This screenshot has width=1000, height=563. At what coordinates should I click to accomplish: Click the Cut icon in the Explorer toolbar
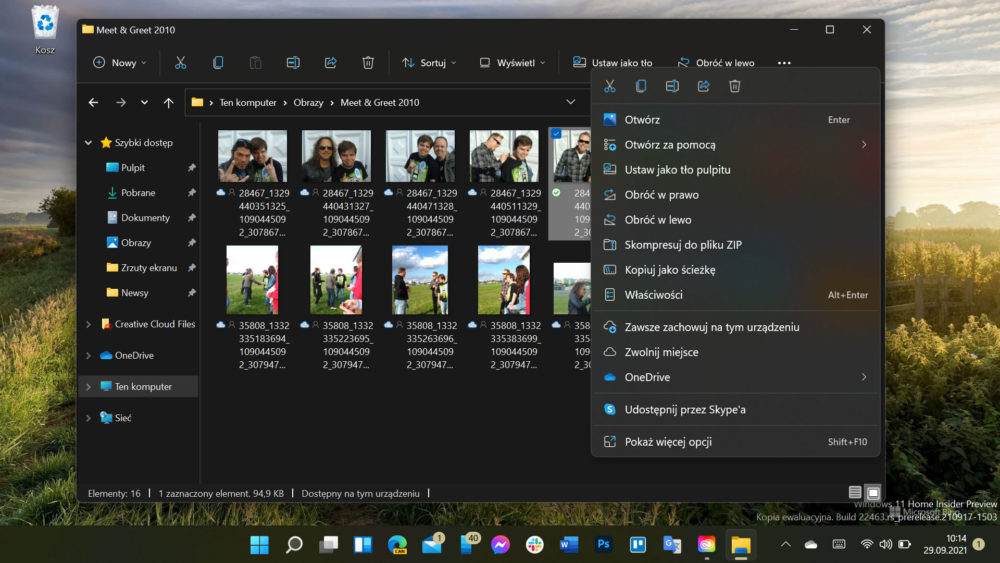[x=180, y=62]
